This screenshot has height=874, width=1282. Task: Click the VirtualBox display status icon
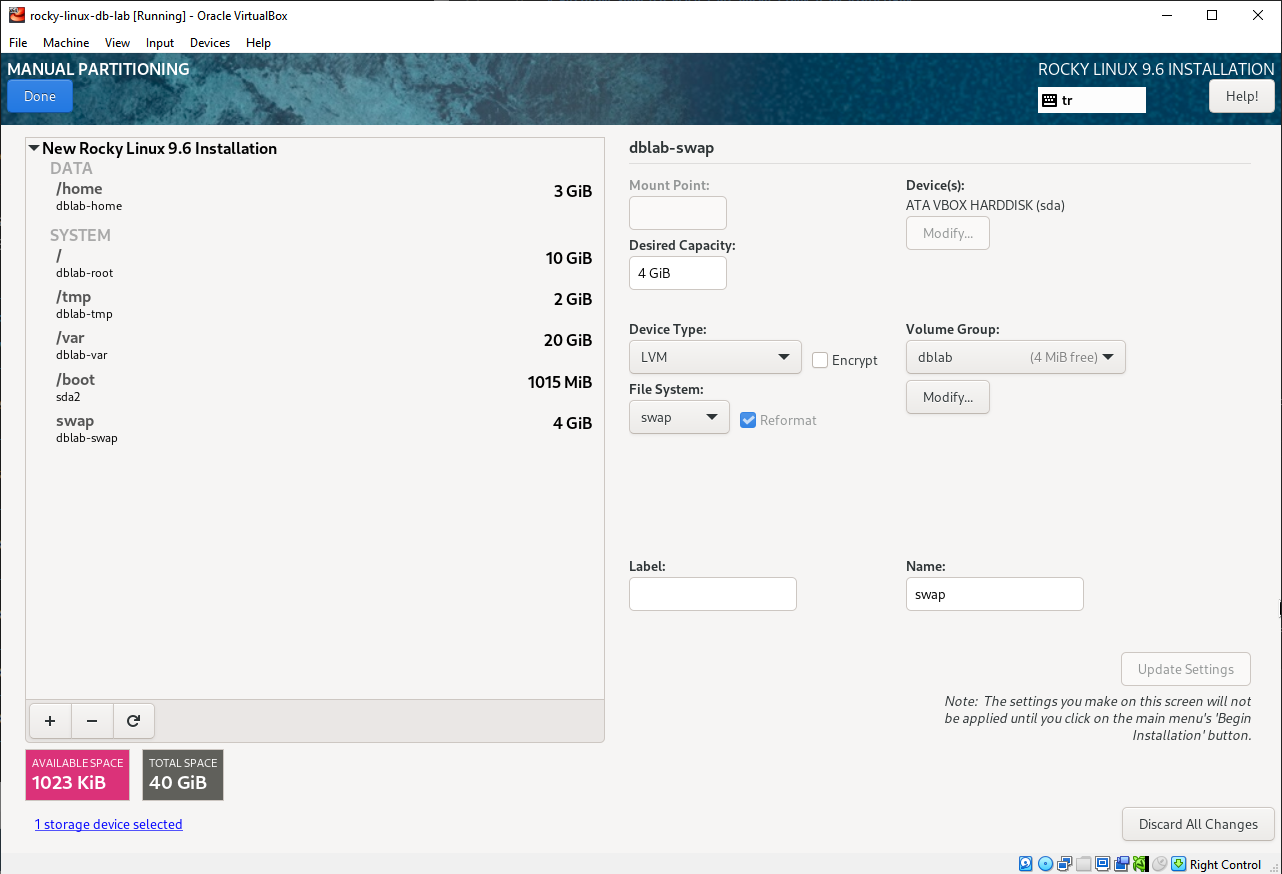pyautogui.click(x=1102, y=864)
